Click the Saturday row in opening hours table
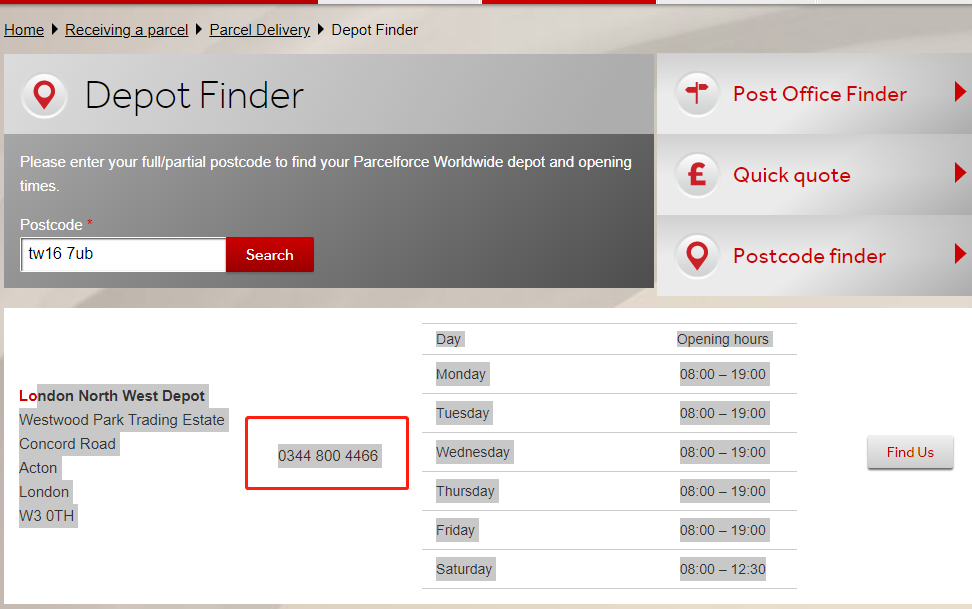 (609, 569)
